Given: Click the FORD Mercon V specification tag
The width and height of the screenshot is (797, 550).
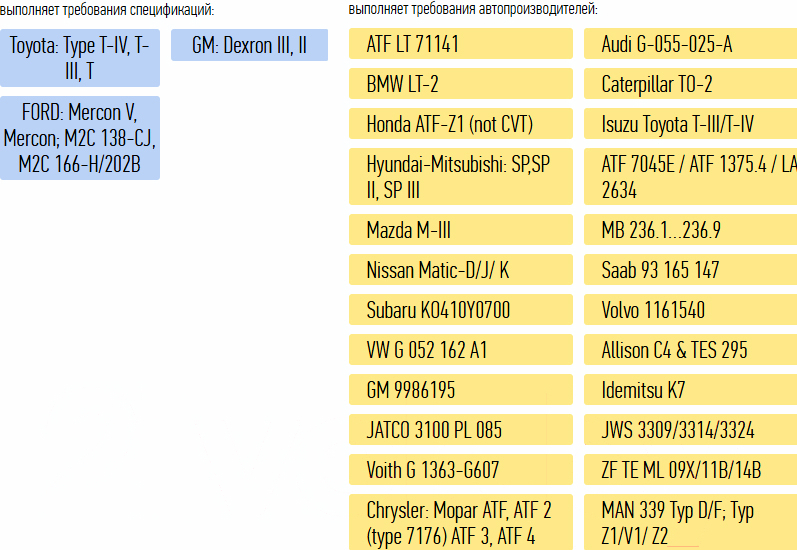Looking at the screenshot, I should pyautogui.click(x=80, y=138).
